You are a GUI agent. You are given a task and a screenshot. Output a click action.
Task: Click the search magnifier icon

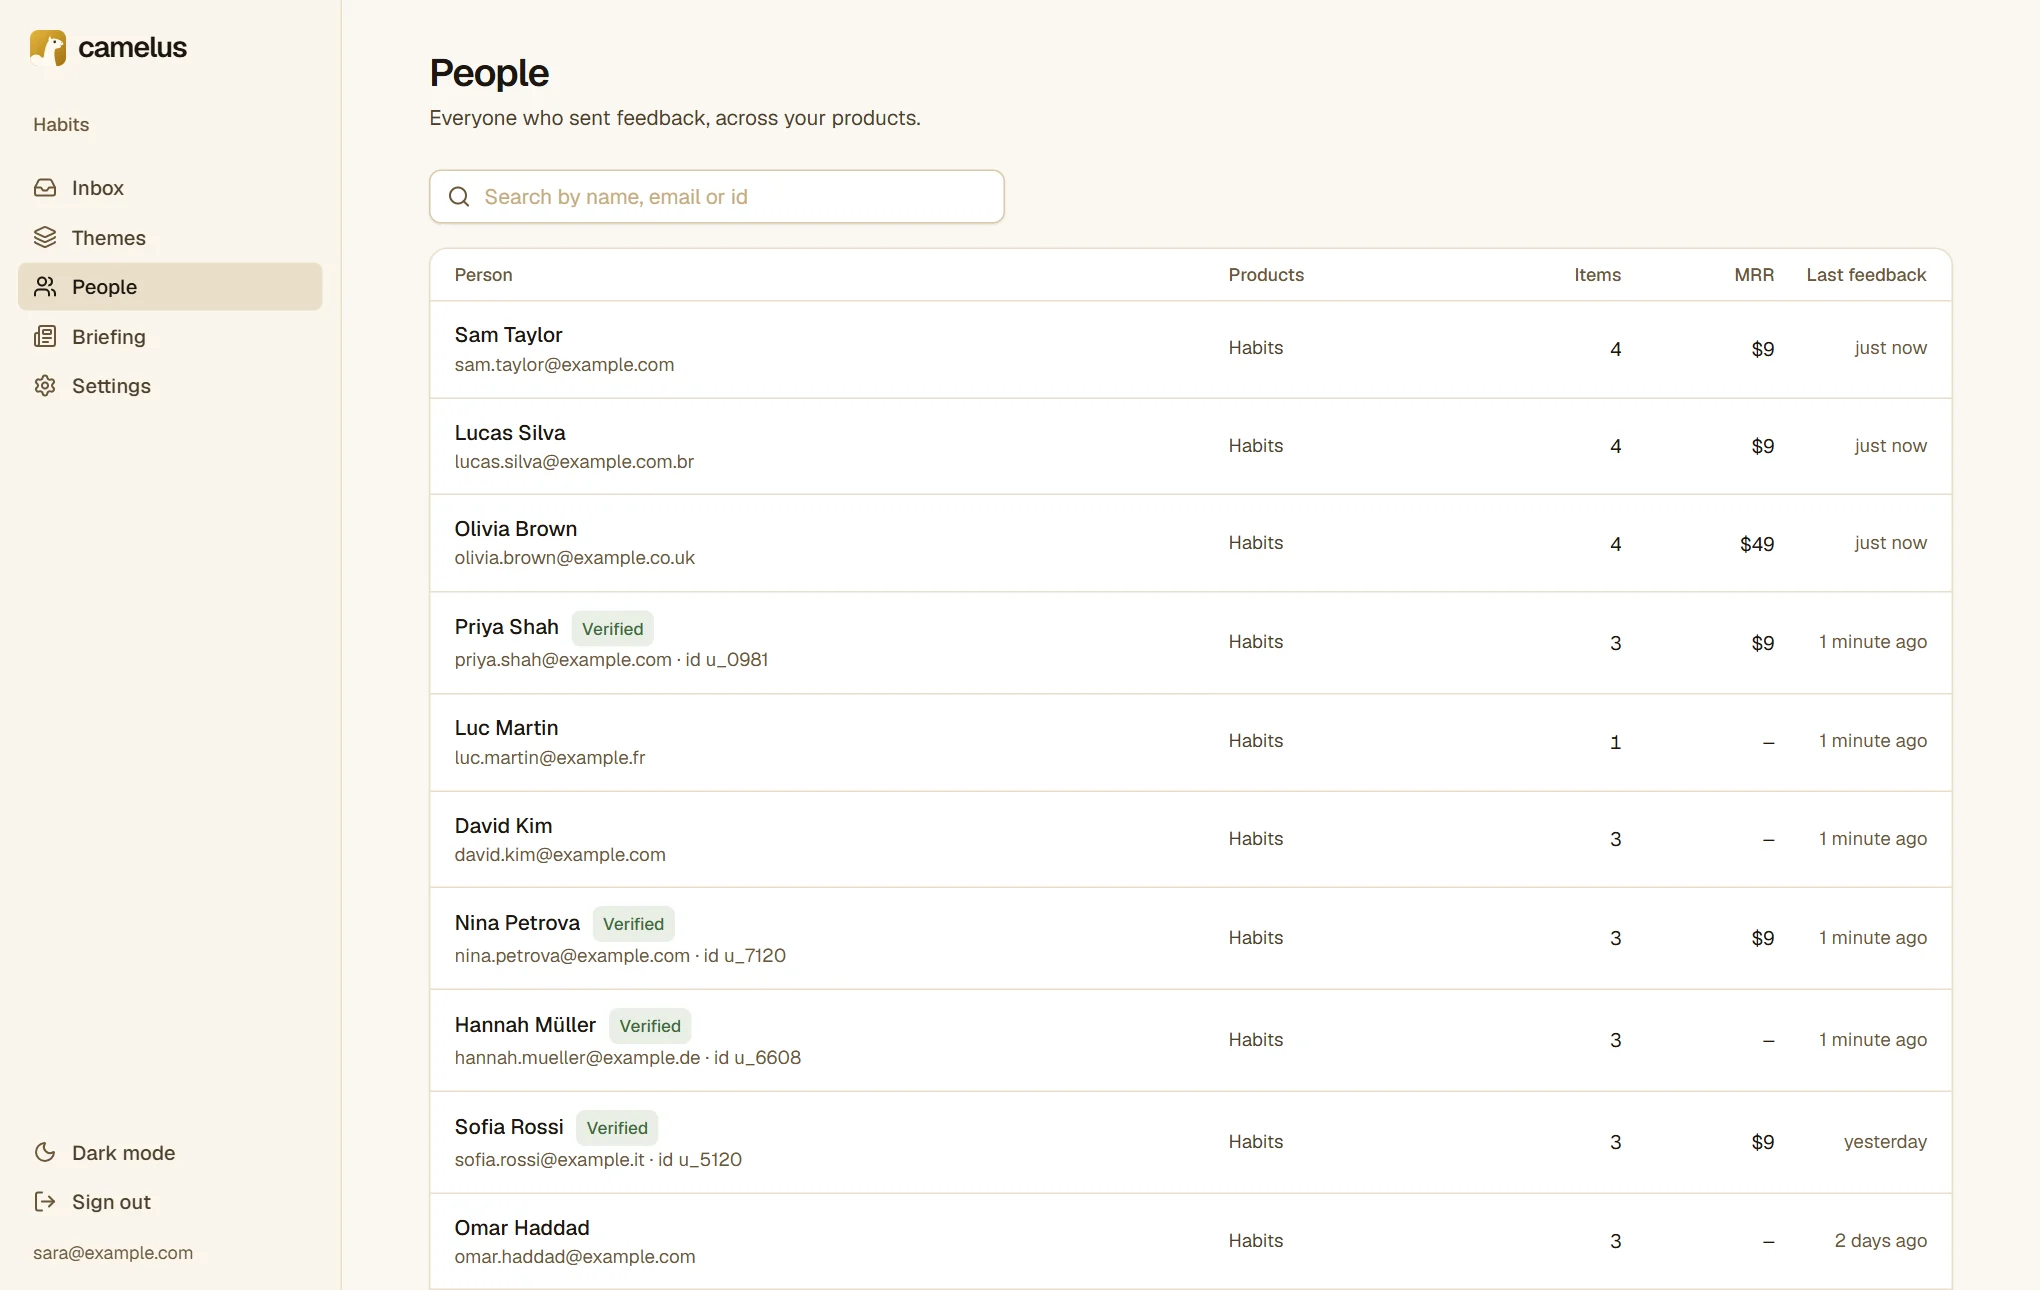[x=459, y=197]
